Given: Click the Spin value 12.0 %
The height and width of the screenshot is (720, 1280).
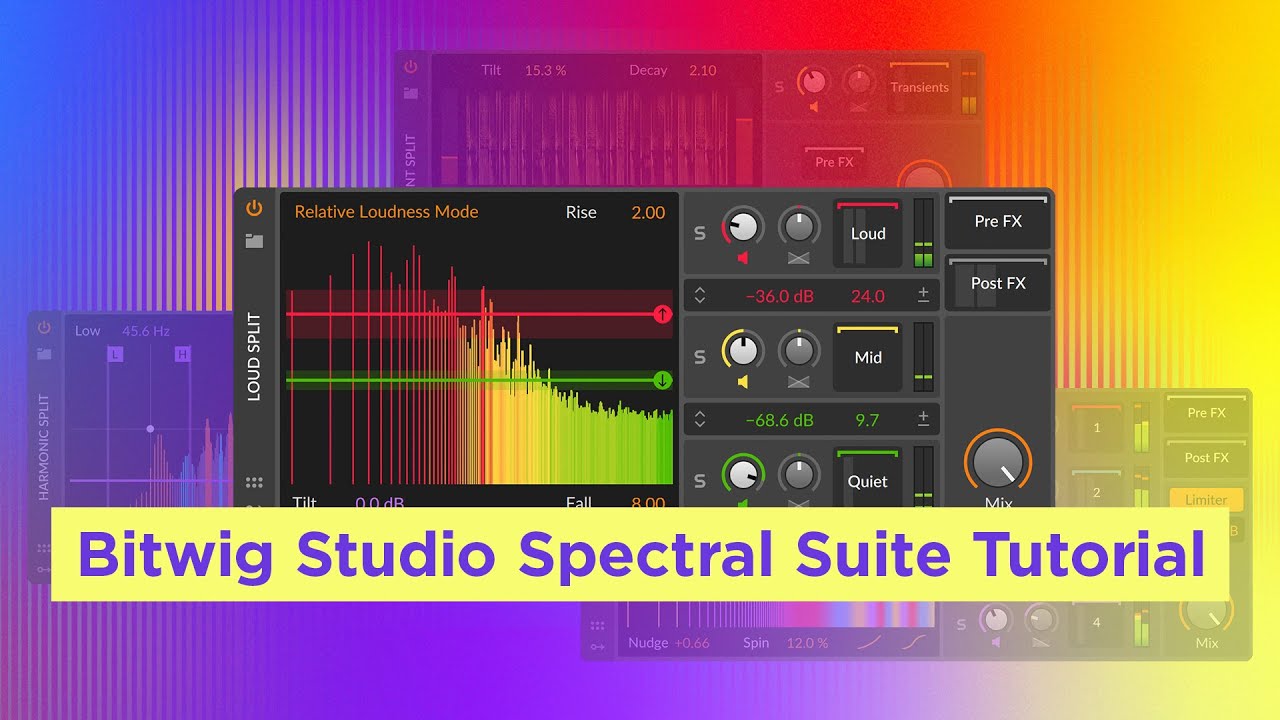Looking at the screenshot, I should 807,643.
